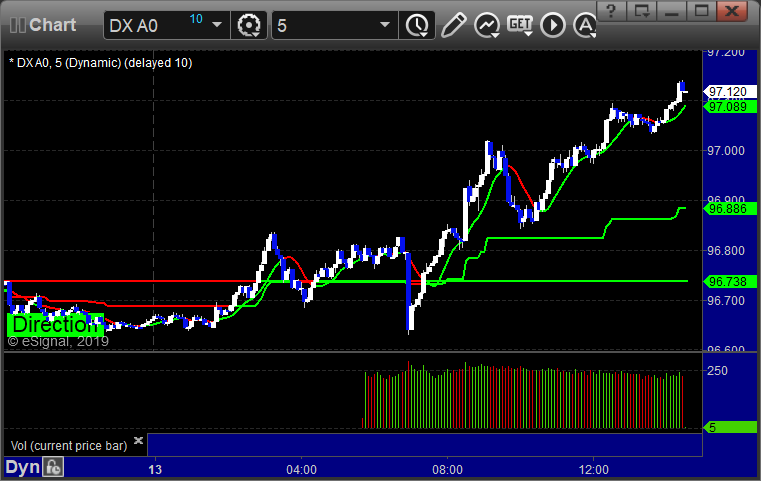Click the 04:00 time axis label
The height and width of the screenshot is (481, 761).
pyautogui.click(x=301, y=470)
